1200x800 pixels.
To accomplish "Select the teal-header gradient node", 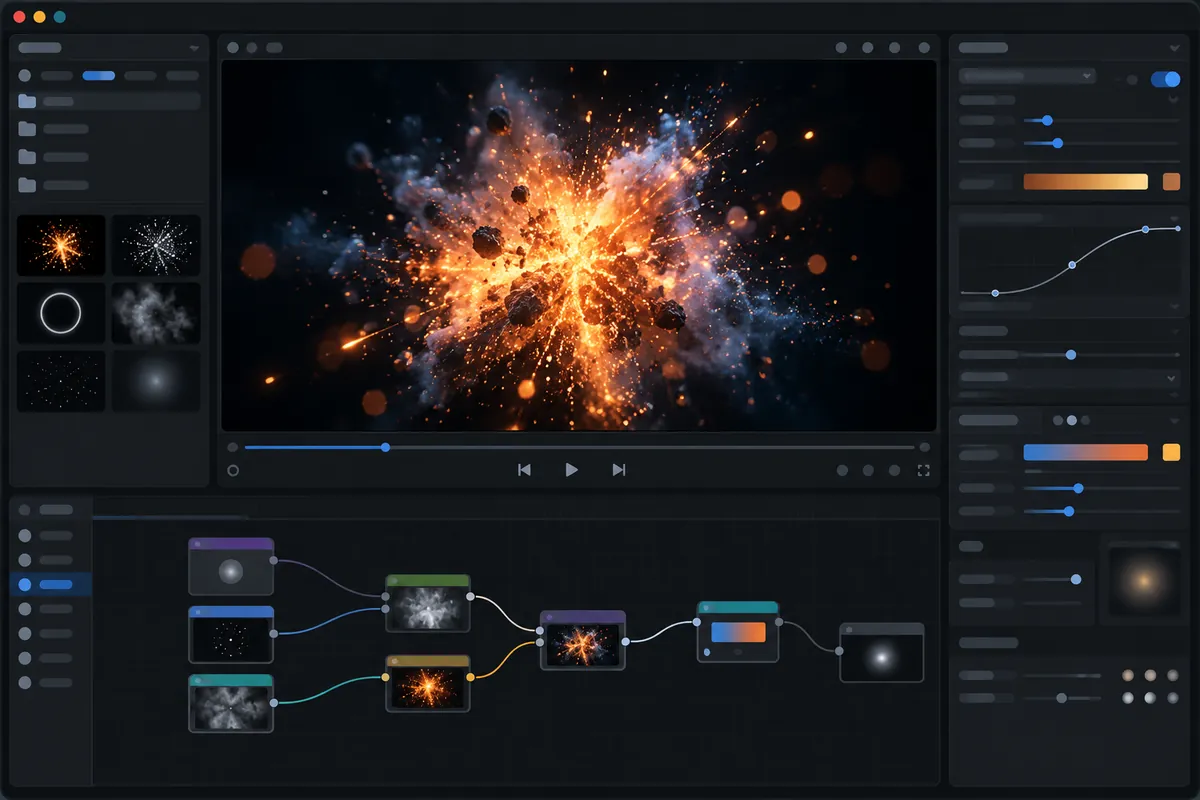I will point(738,631).
